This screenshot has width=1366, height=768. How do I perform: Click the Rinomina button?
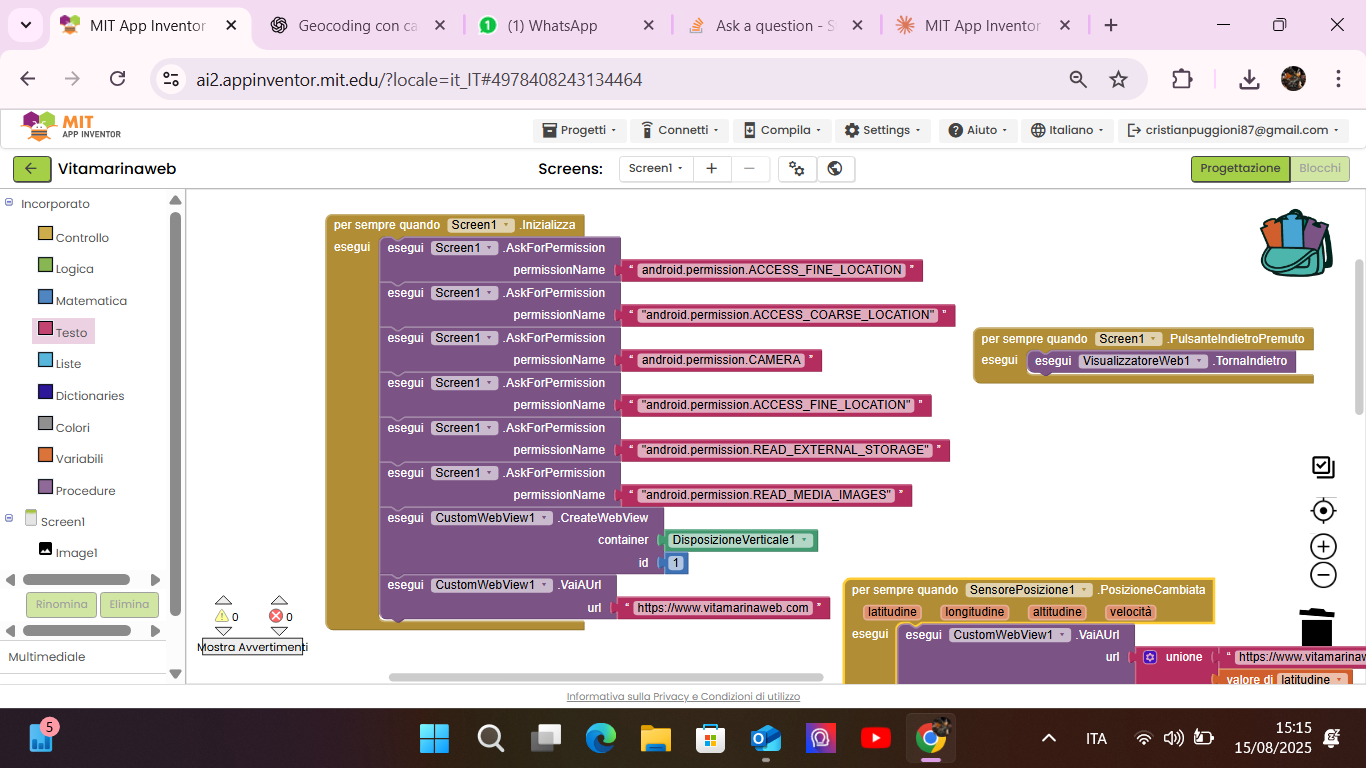[61, 604]
